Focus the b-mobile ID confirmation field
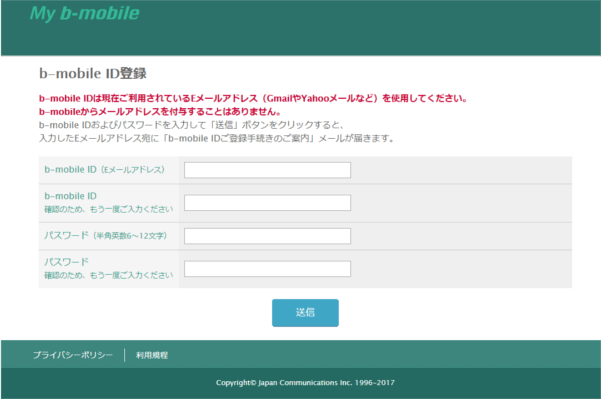The height and width of the screenshot is (399, 601). click(267, 203)
